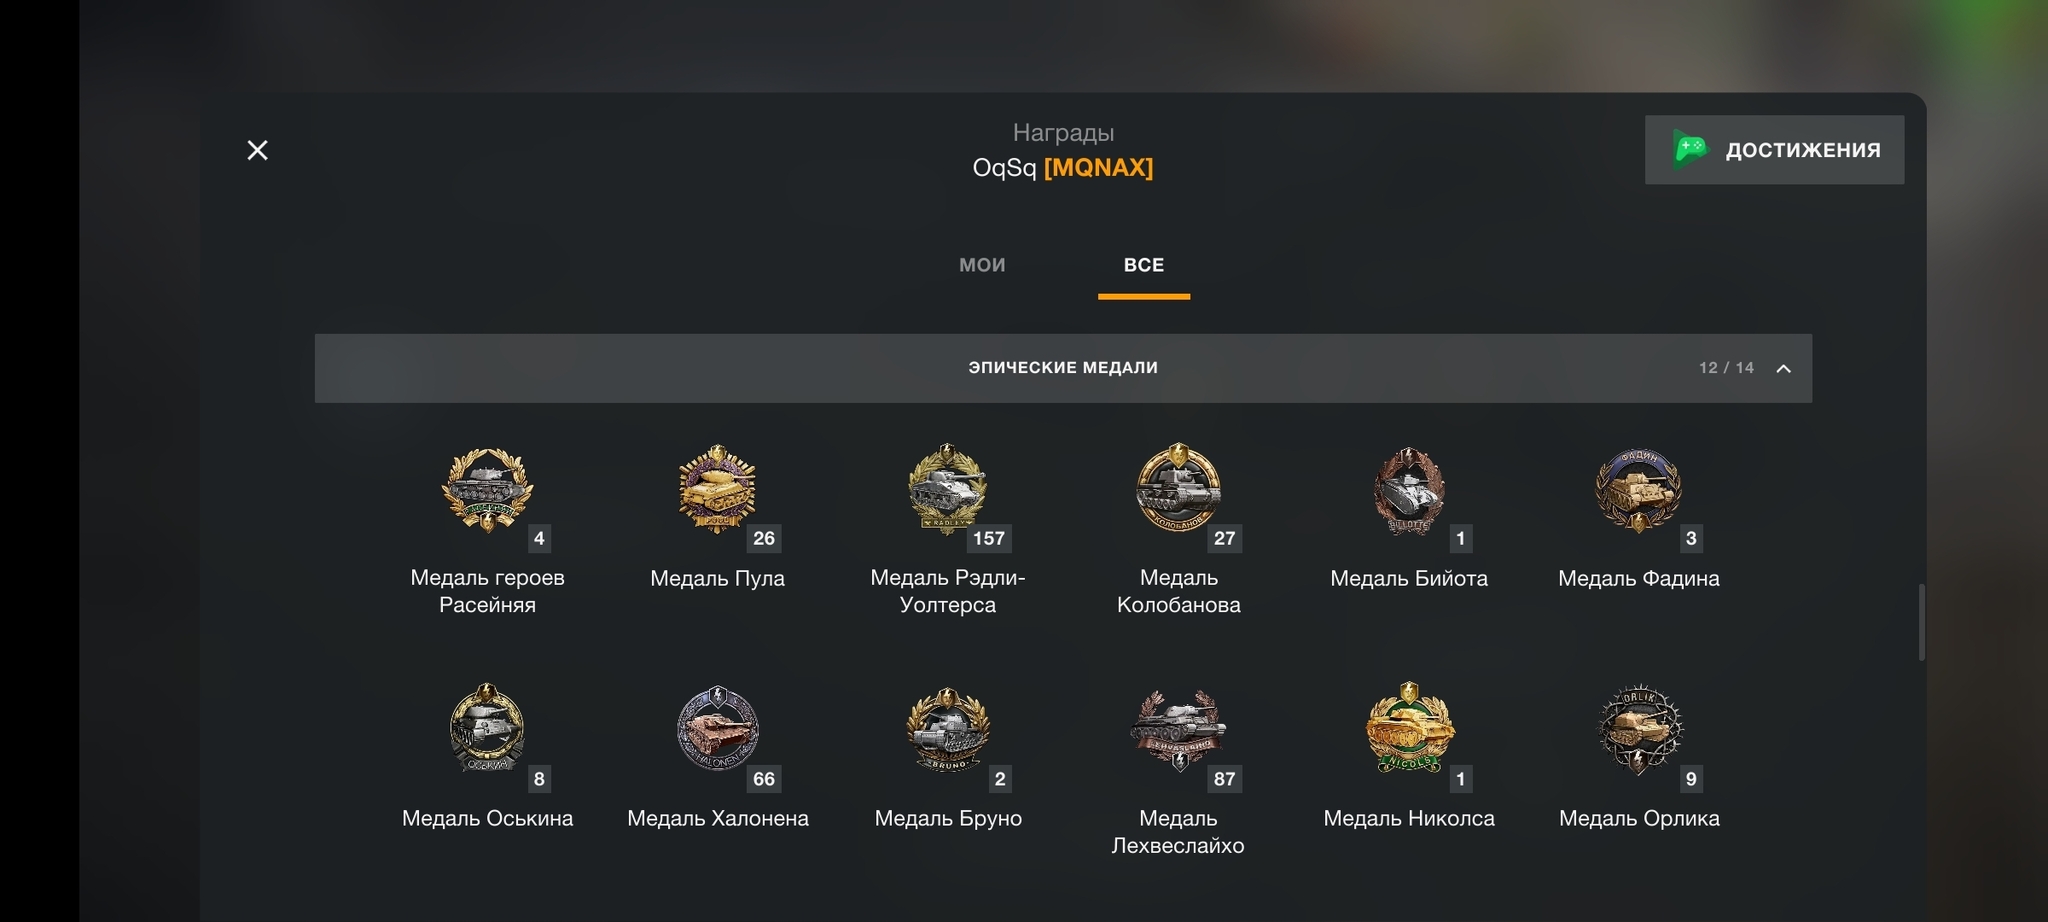Tap the Медаль Николса medal icon

(1409, 728)
